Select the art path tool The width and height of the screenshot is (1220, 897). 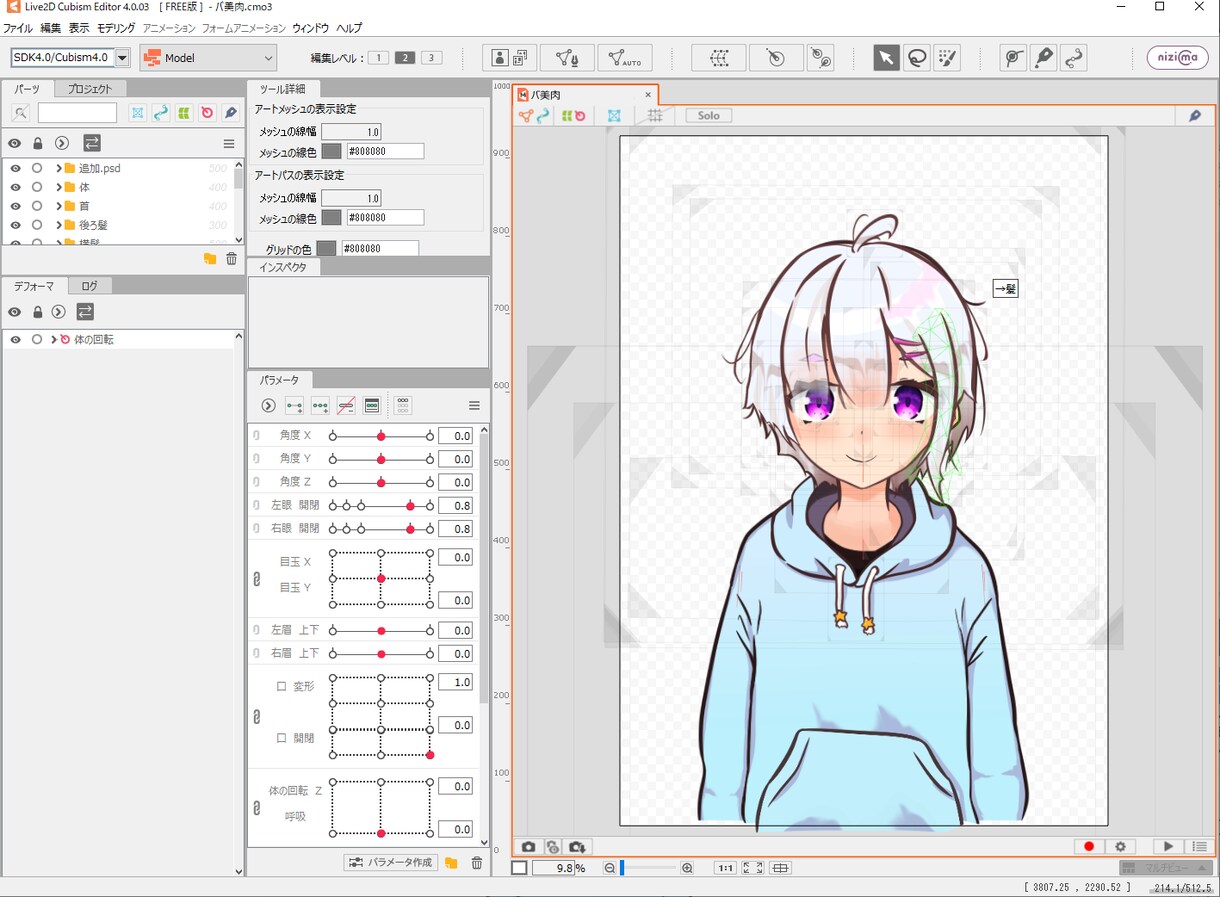(x=1074, y=58)
